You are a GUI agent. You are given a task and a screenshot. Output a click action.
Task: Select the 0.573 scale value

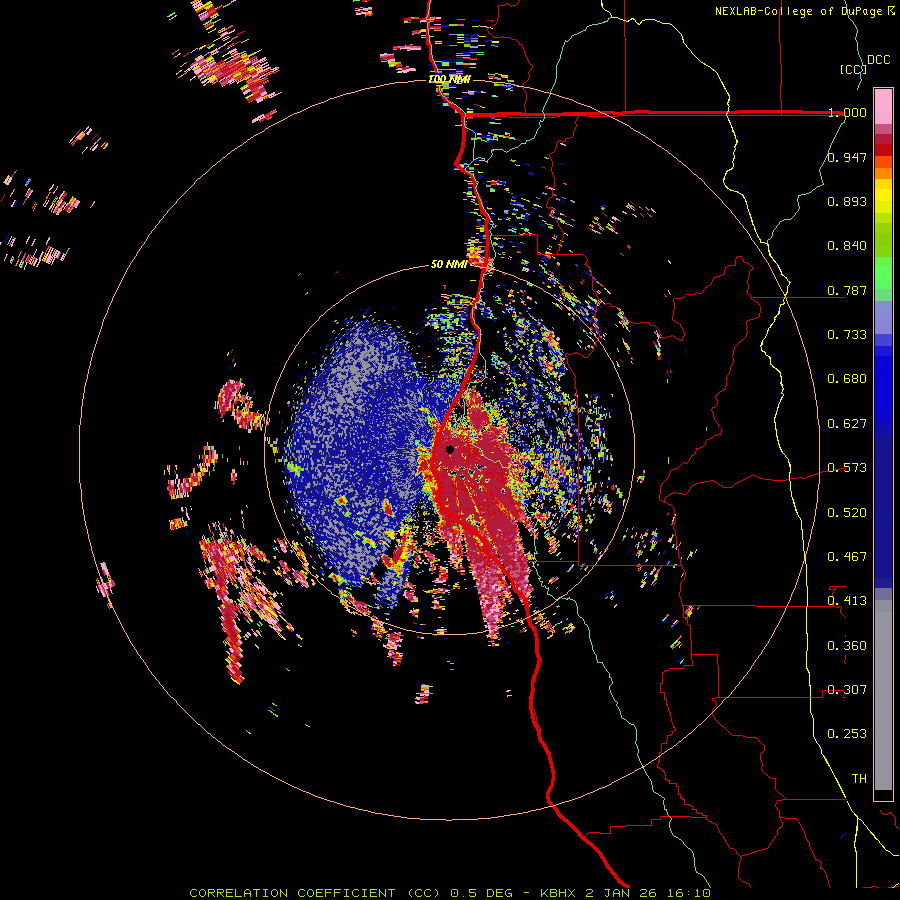(847, 468)
